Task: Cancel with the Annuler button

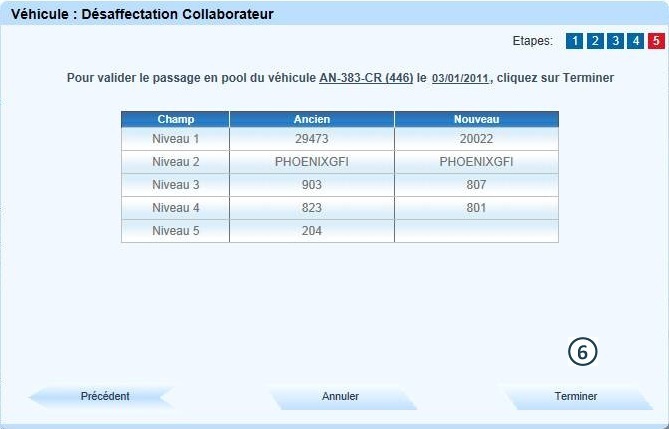Action: [341, 397]
